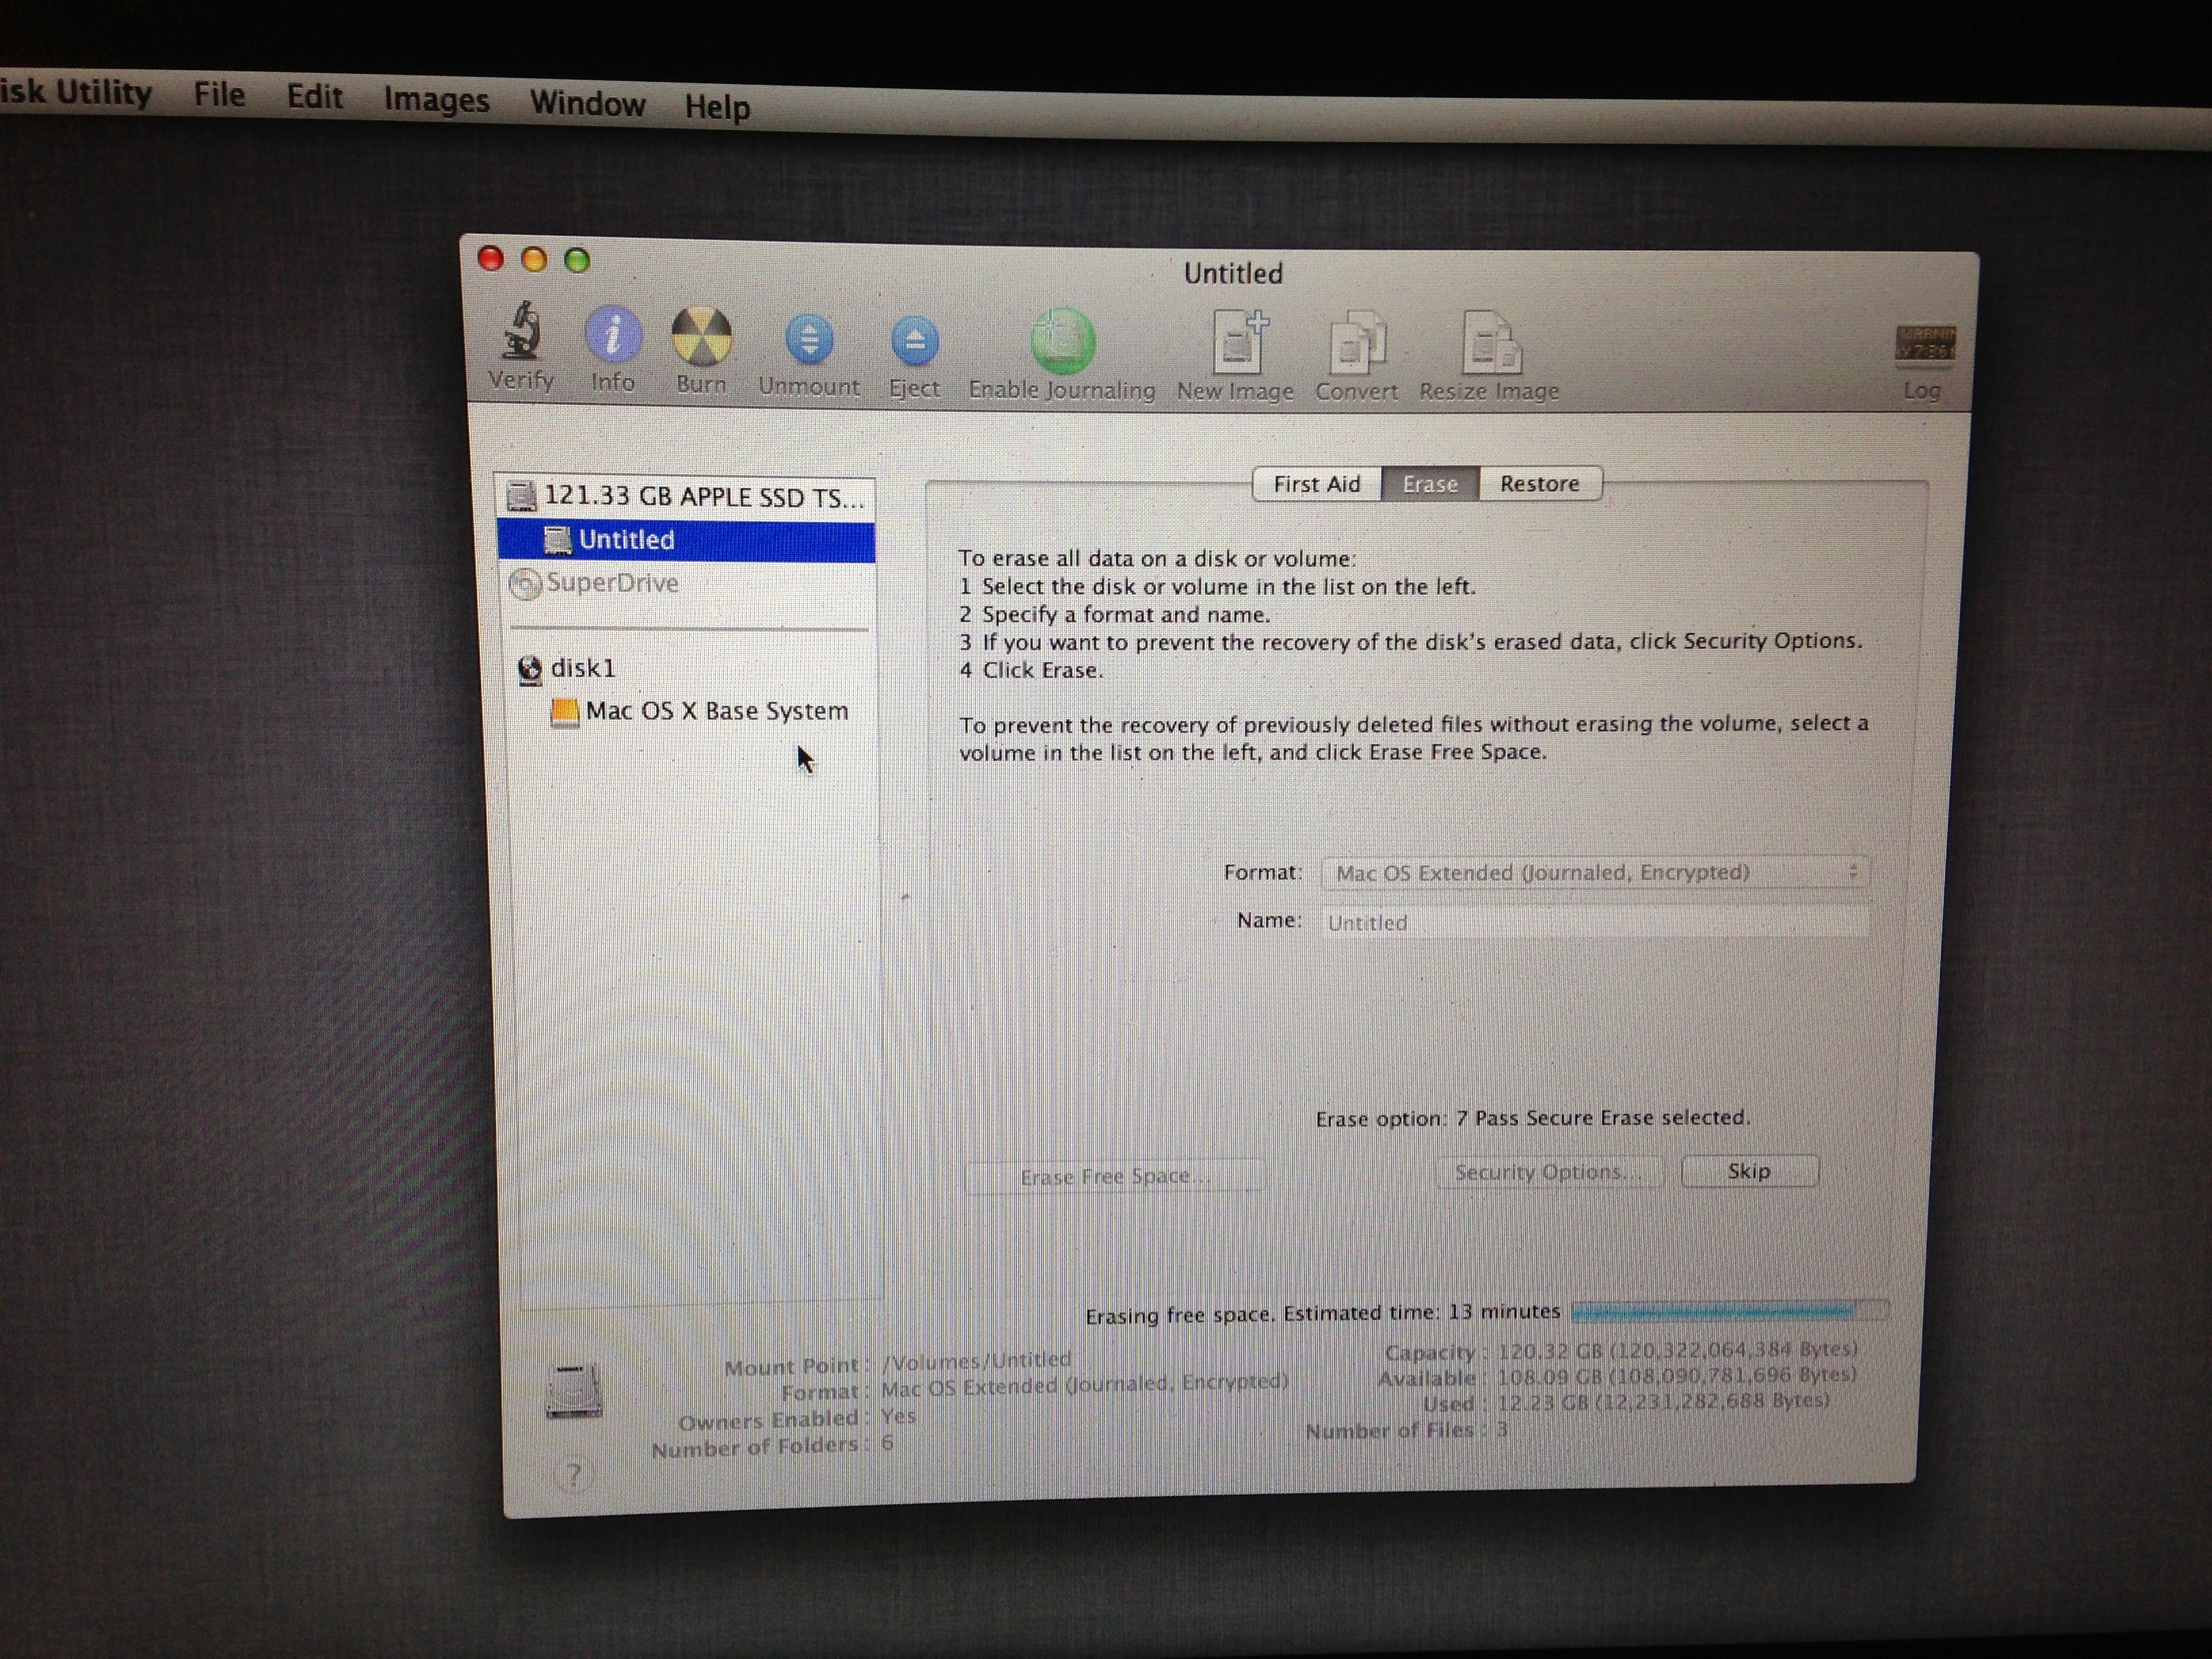Switch to the Erase tab

click(x=1430, y=484)
